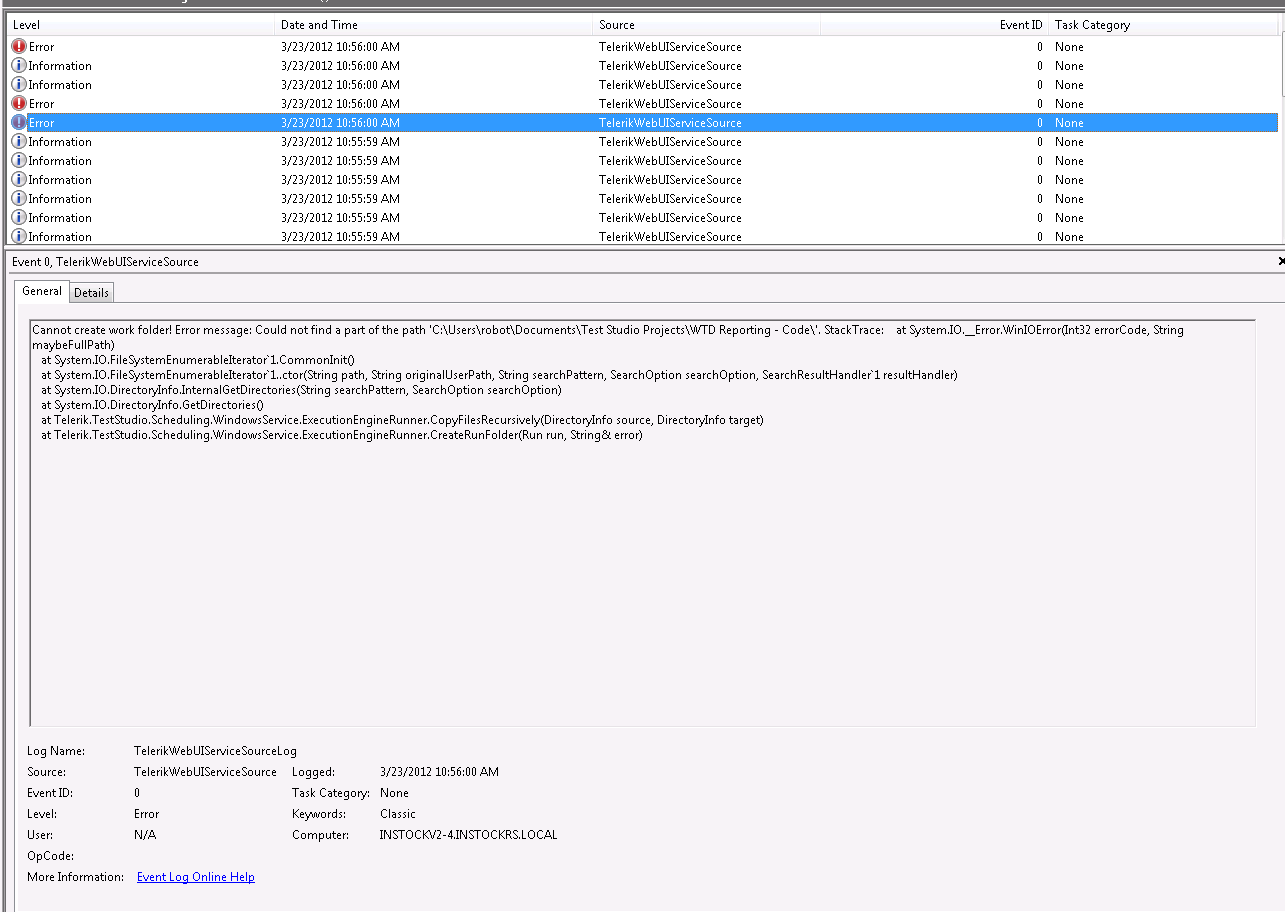Click the error icon of the topmost Error event
1285x912 pixels.
tap(19, 46)
